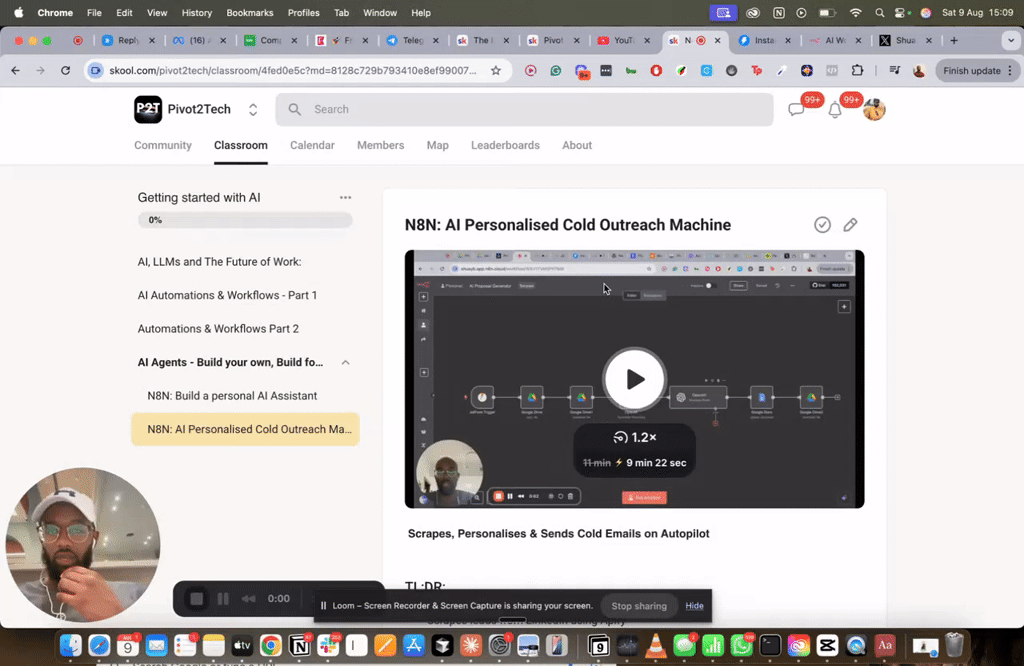Open the Chrome profile avatar
The image size is (1024, 666).
[x=919, y=71]
